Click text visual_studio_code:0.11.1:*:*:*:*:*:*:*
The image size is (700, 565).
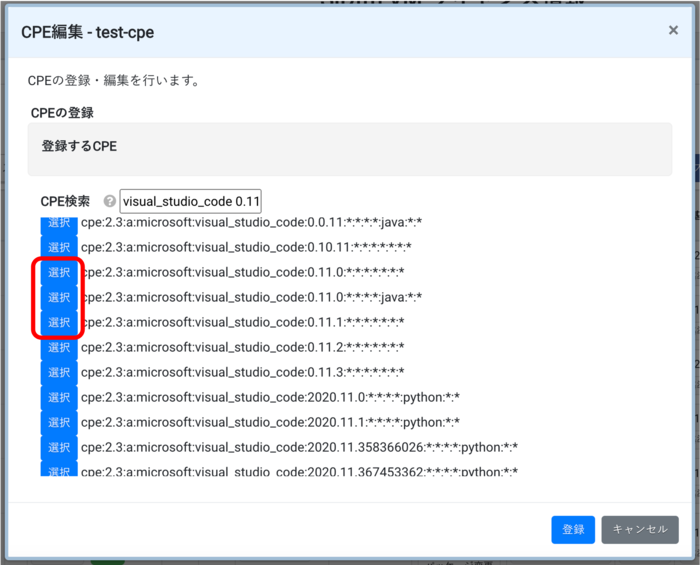coord(242,322)
